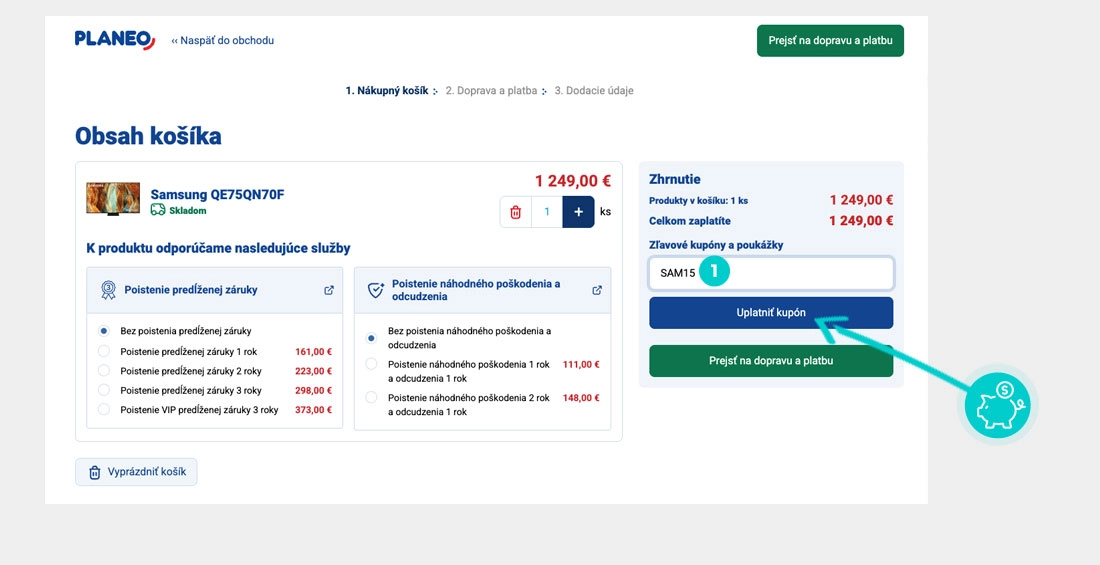Viewport: 1100px width, 565px height.
Task: Open external link for Poistenie predĺženej záruky
Action: 329,290
